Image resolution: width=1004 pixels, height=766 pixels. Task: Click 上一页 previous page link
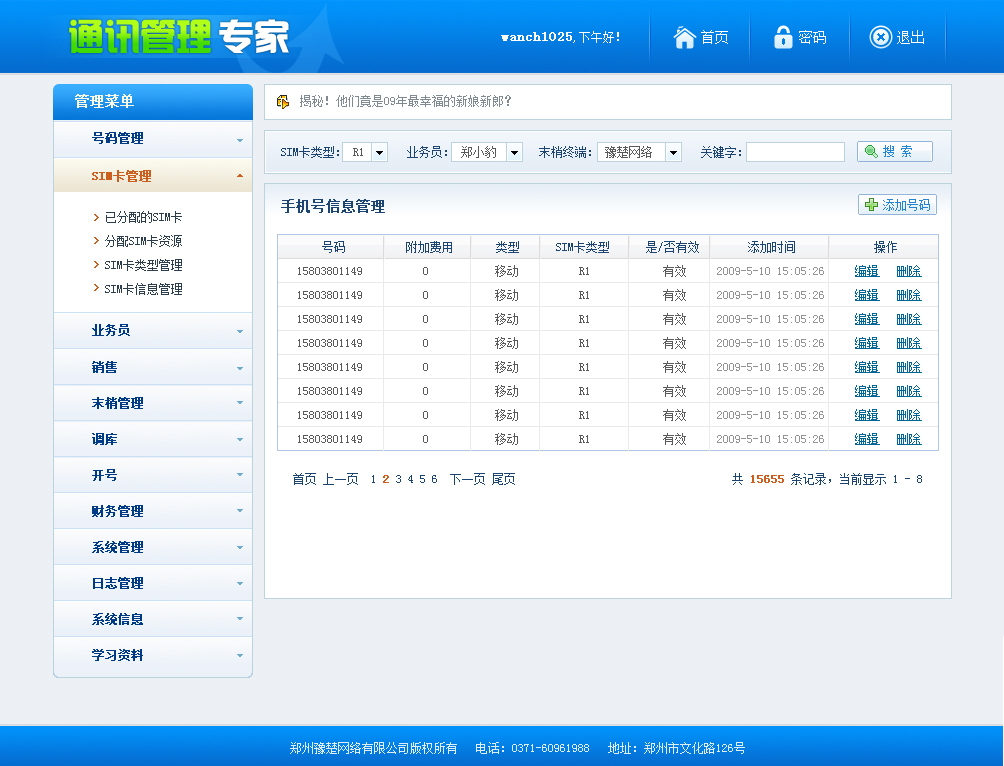(x=340, y=479)
